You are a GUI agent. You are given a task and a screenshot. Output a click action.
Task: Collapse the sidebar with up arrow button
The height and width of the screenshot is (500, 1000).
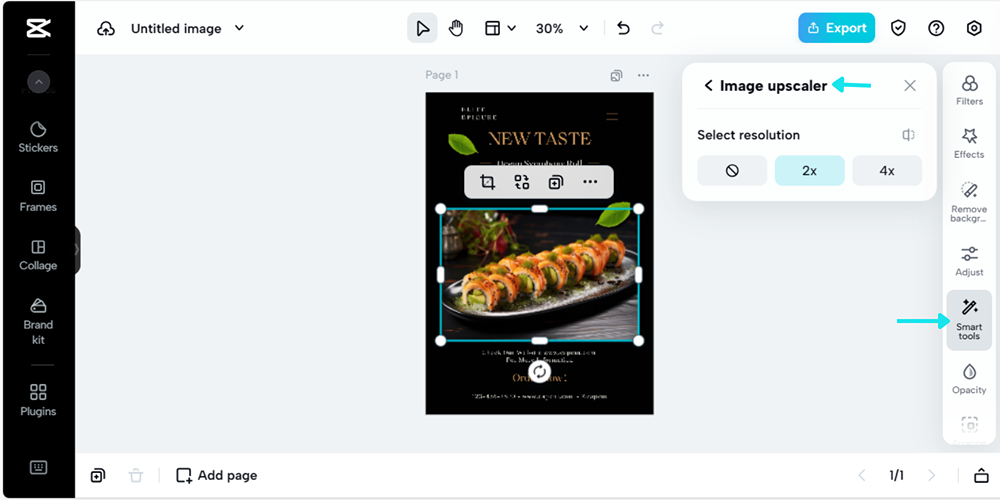(x=38, y=82)
